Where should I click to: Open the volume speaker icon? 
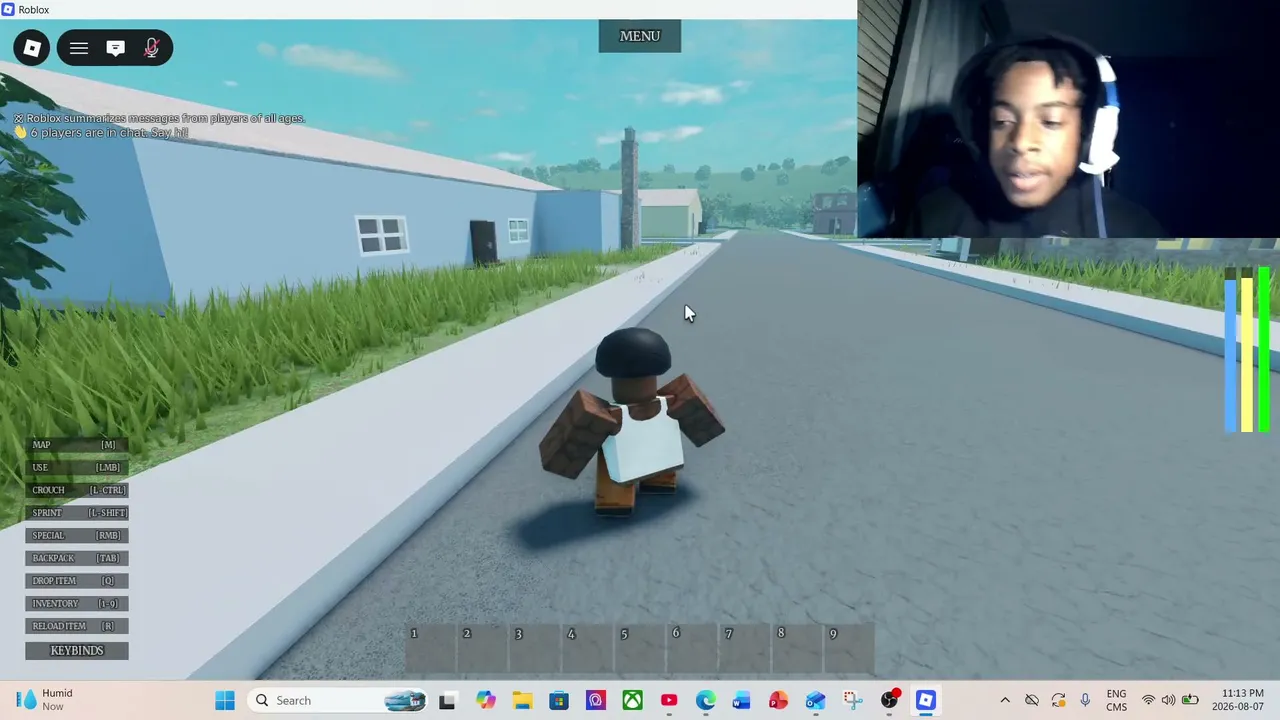[x=1168, y=700]
